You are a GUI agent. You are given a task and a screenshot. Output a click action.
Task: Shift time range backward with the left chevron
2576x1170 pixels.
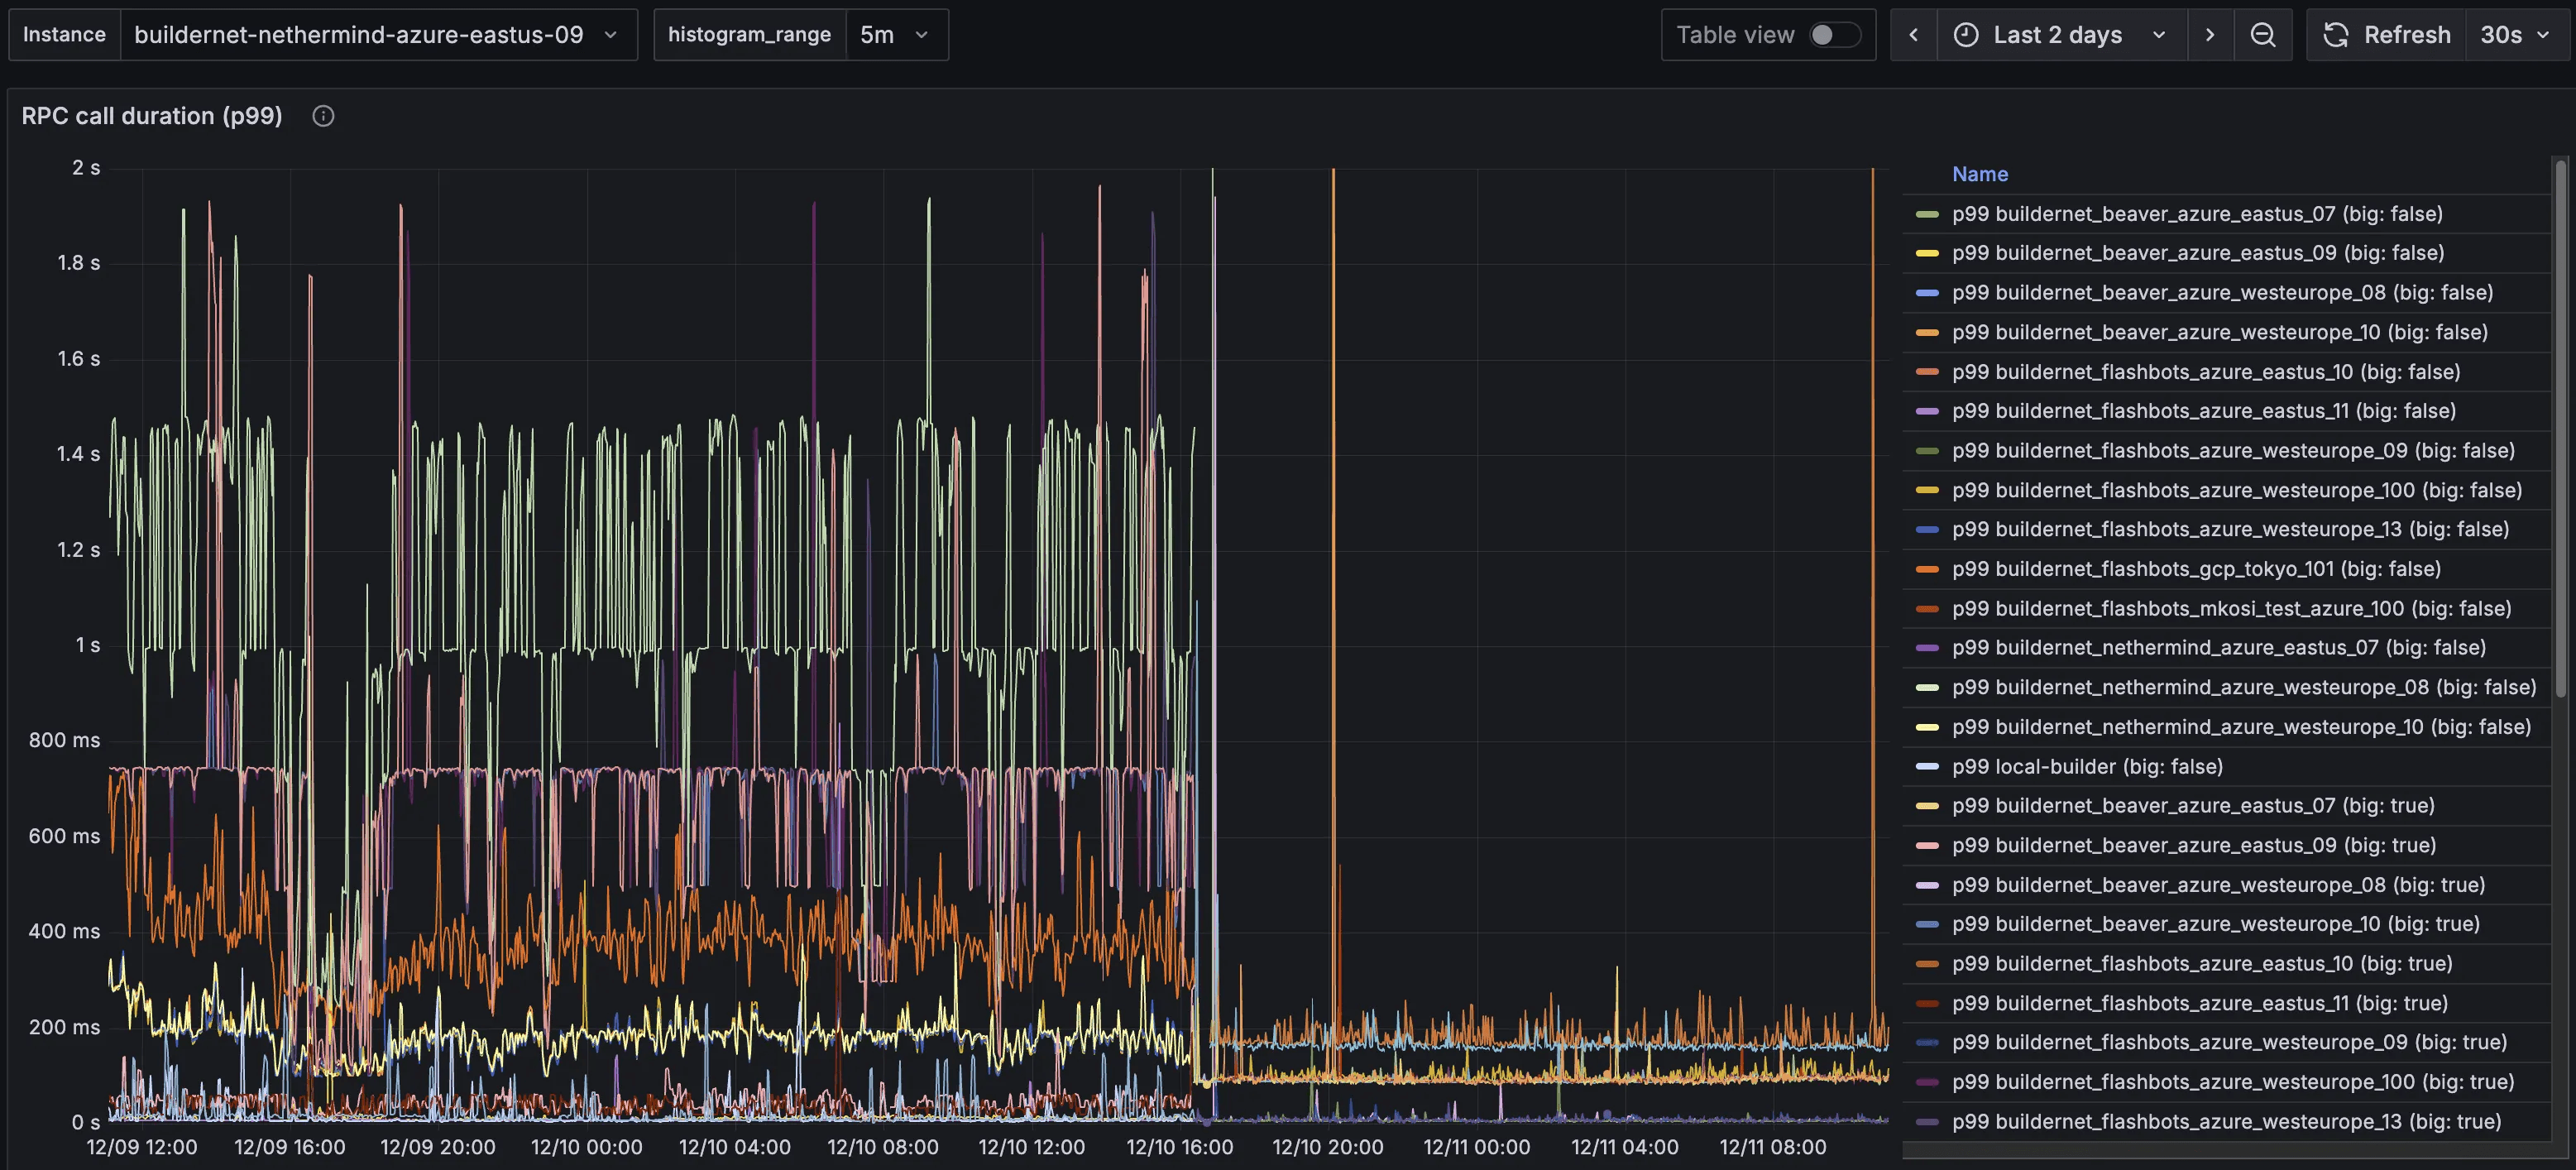pyautogui.click(x=1914, y=34)
